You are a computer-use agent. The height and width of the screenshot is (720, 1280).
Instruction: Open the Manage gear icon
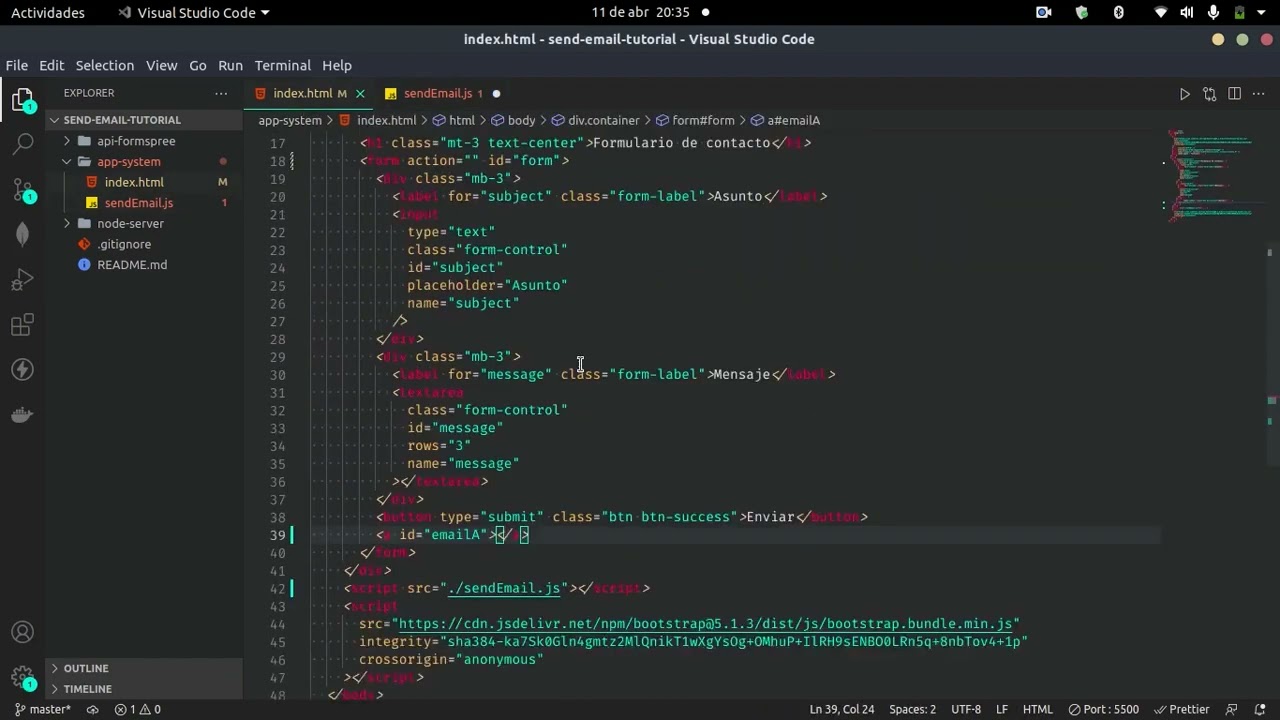coord(23,678)
